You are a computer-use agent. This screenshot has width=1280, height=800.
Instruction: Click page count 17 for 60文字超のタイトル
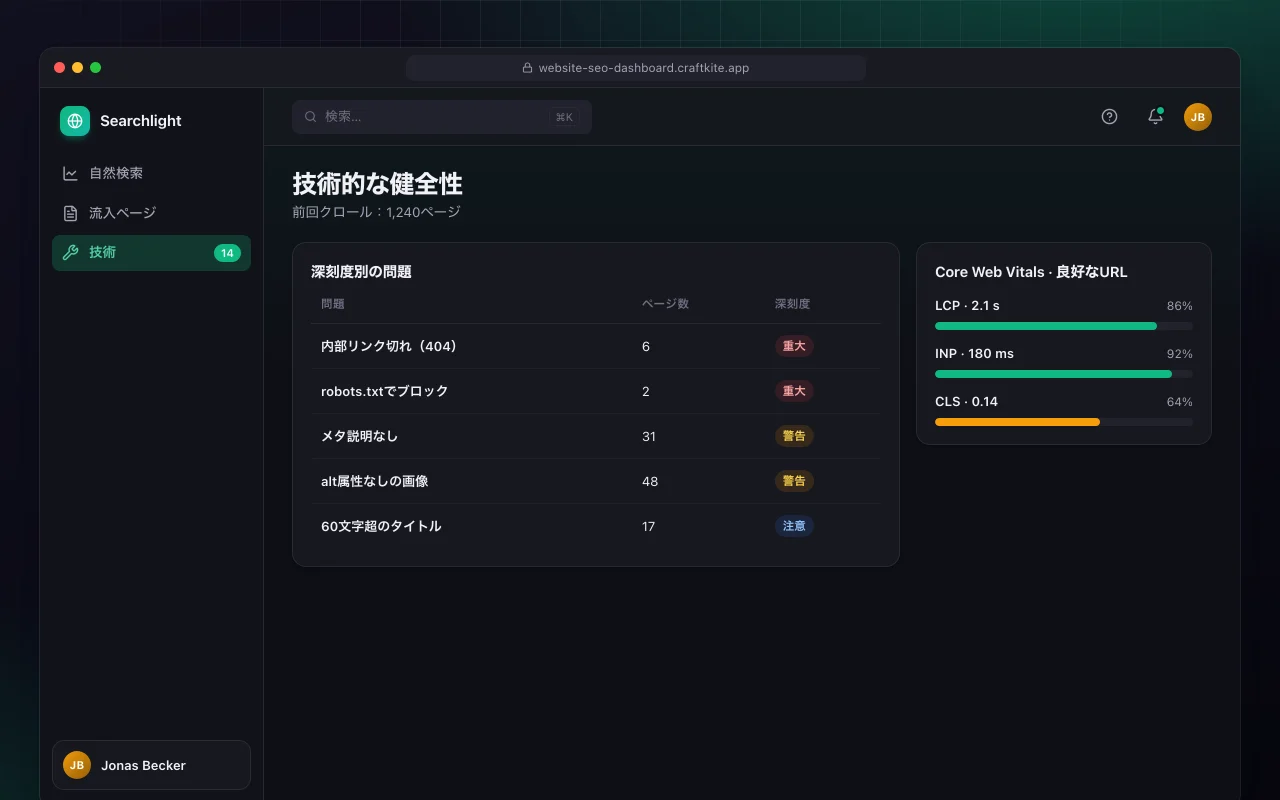648,527
